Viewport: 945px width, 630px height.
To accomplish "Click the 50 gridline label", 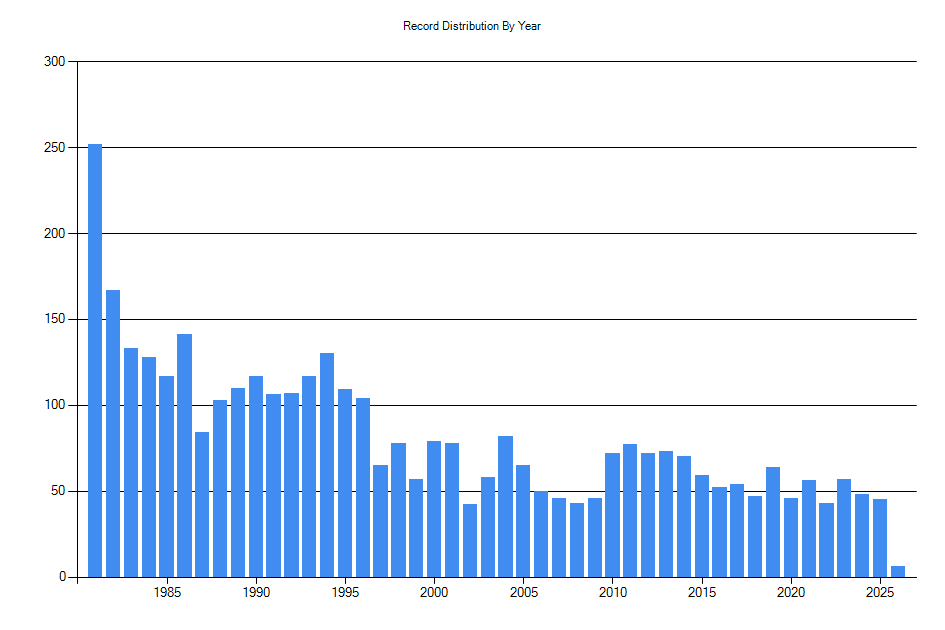I will [56, 490].
